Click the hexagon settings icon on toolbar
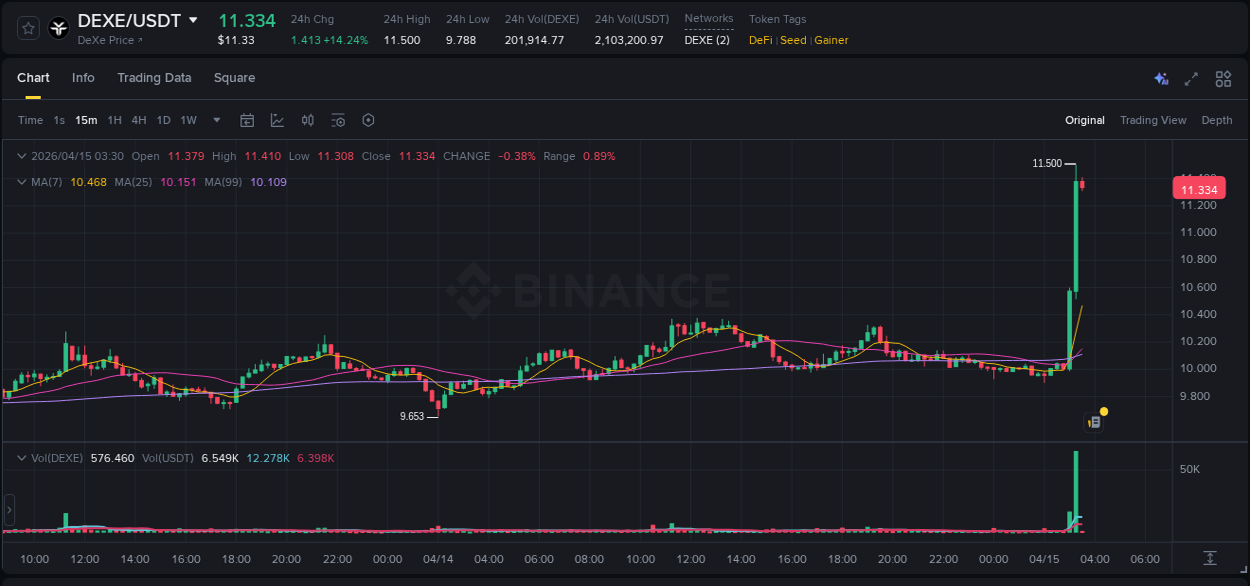The height and width of the screenshot is (586, 1250). (368, 120)
